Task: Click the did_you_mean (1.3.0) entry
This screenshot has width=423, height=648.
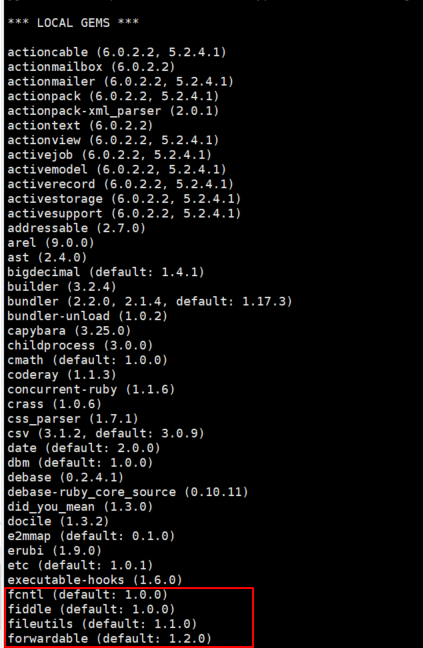Action: point(80,507)
